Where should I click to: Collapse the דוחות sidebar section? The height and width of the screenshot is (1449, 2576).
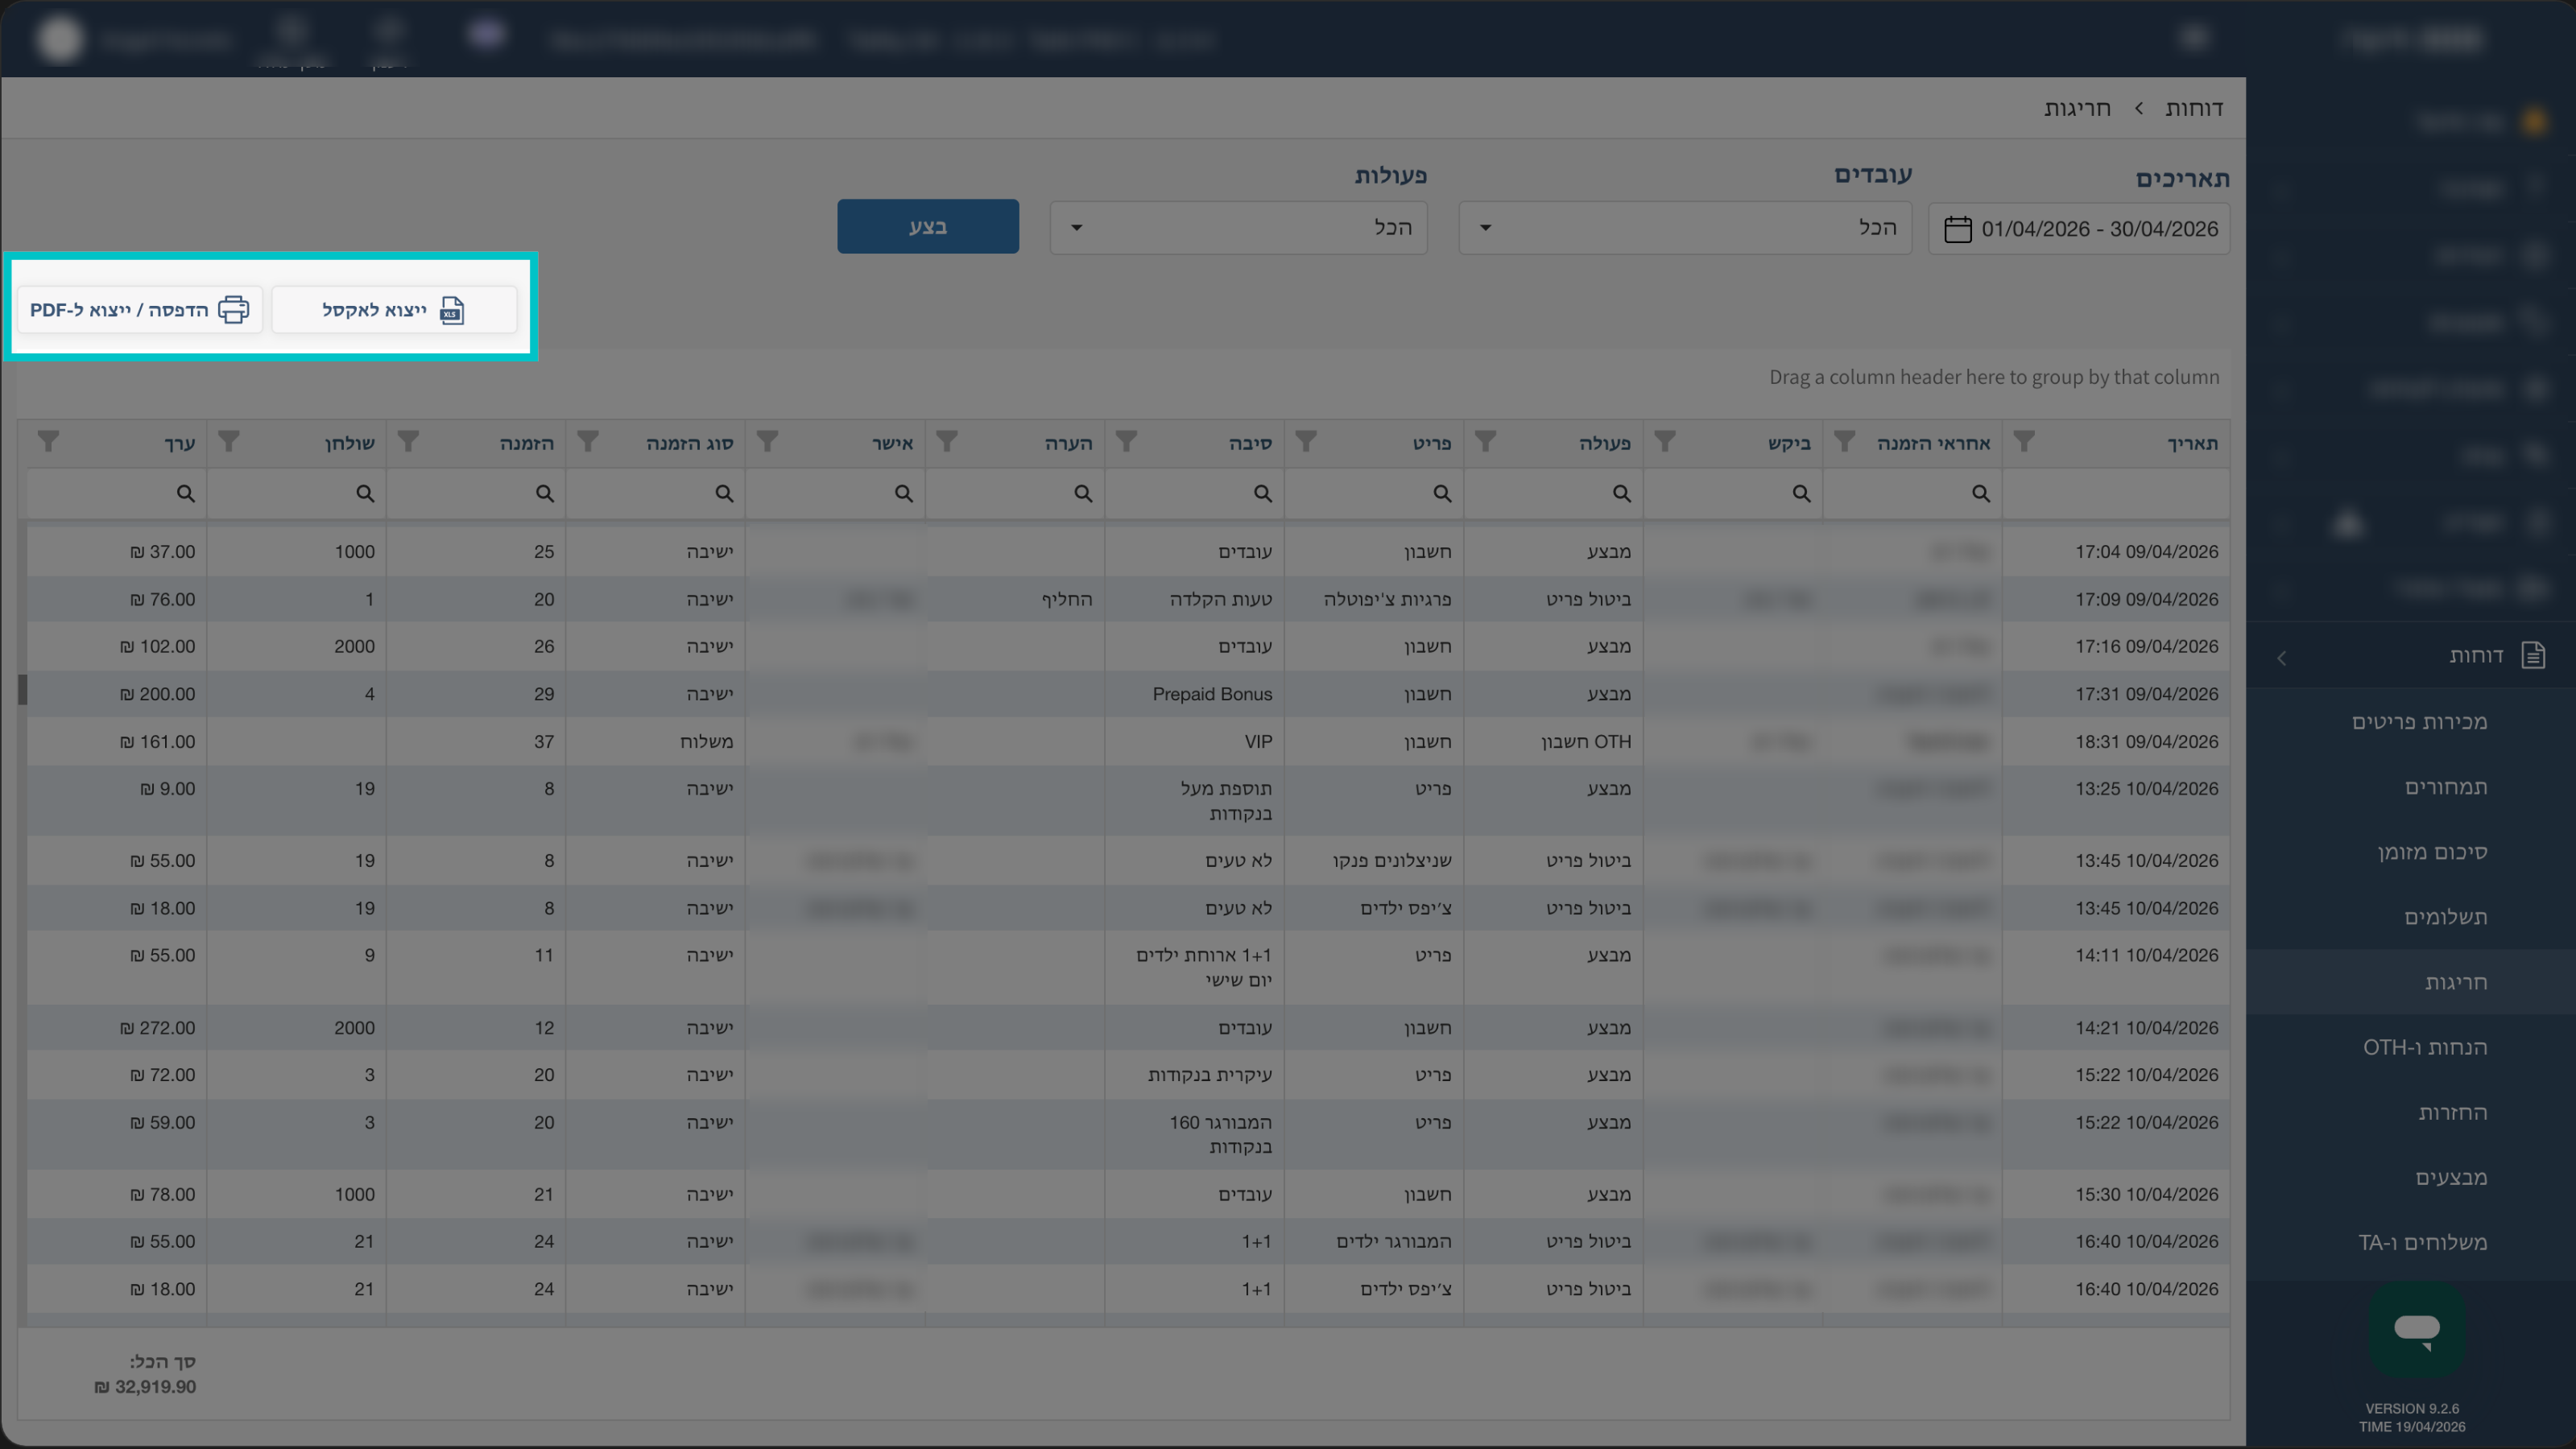click(2281, 658)
